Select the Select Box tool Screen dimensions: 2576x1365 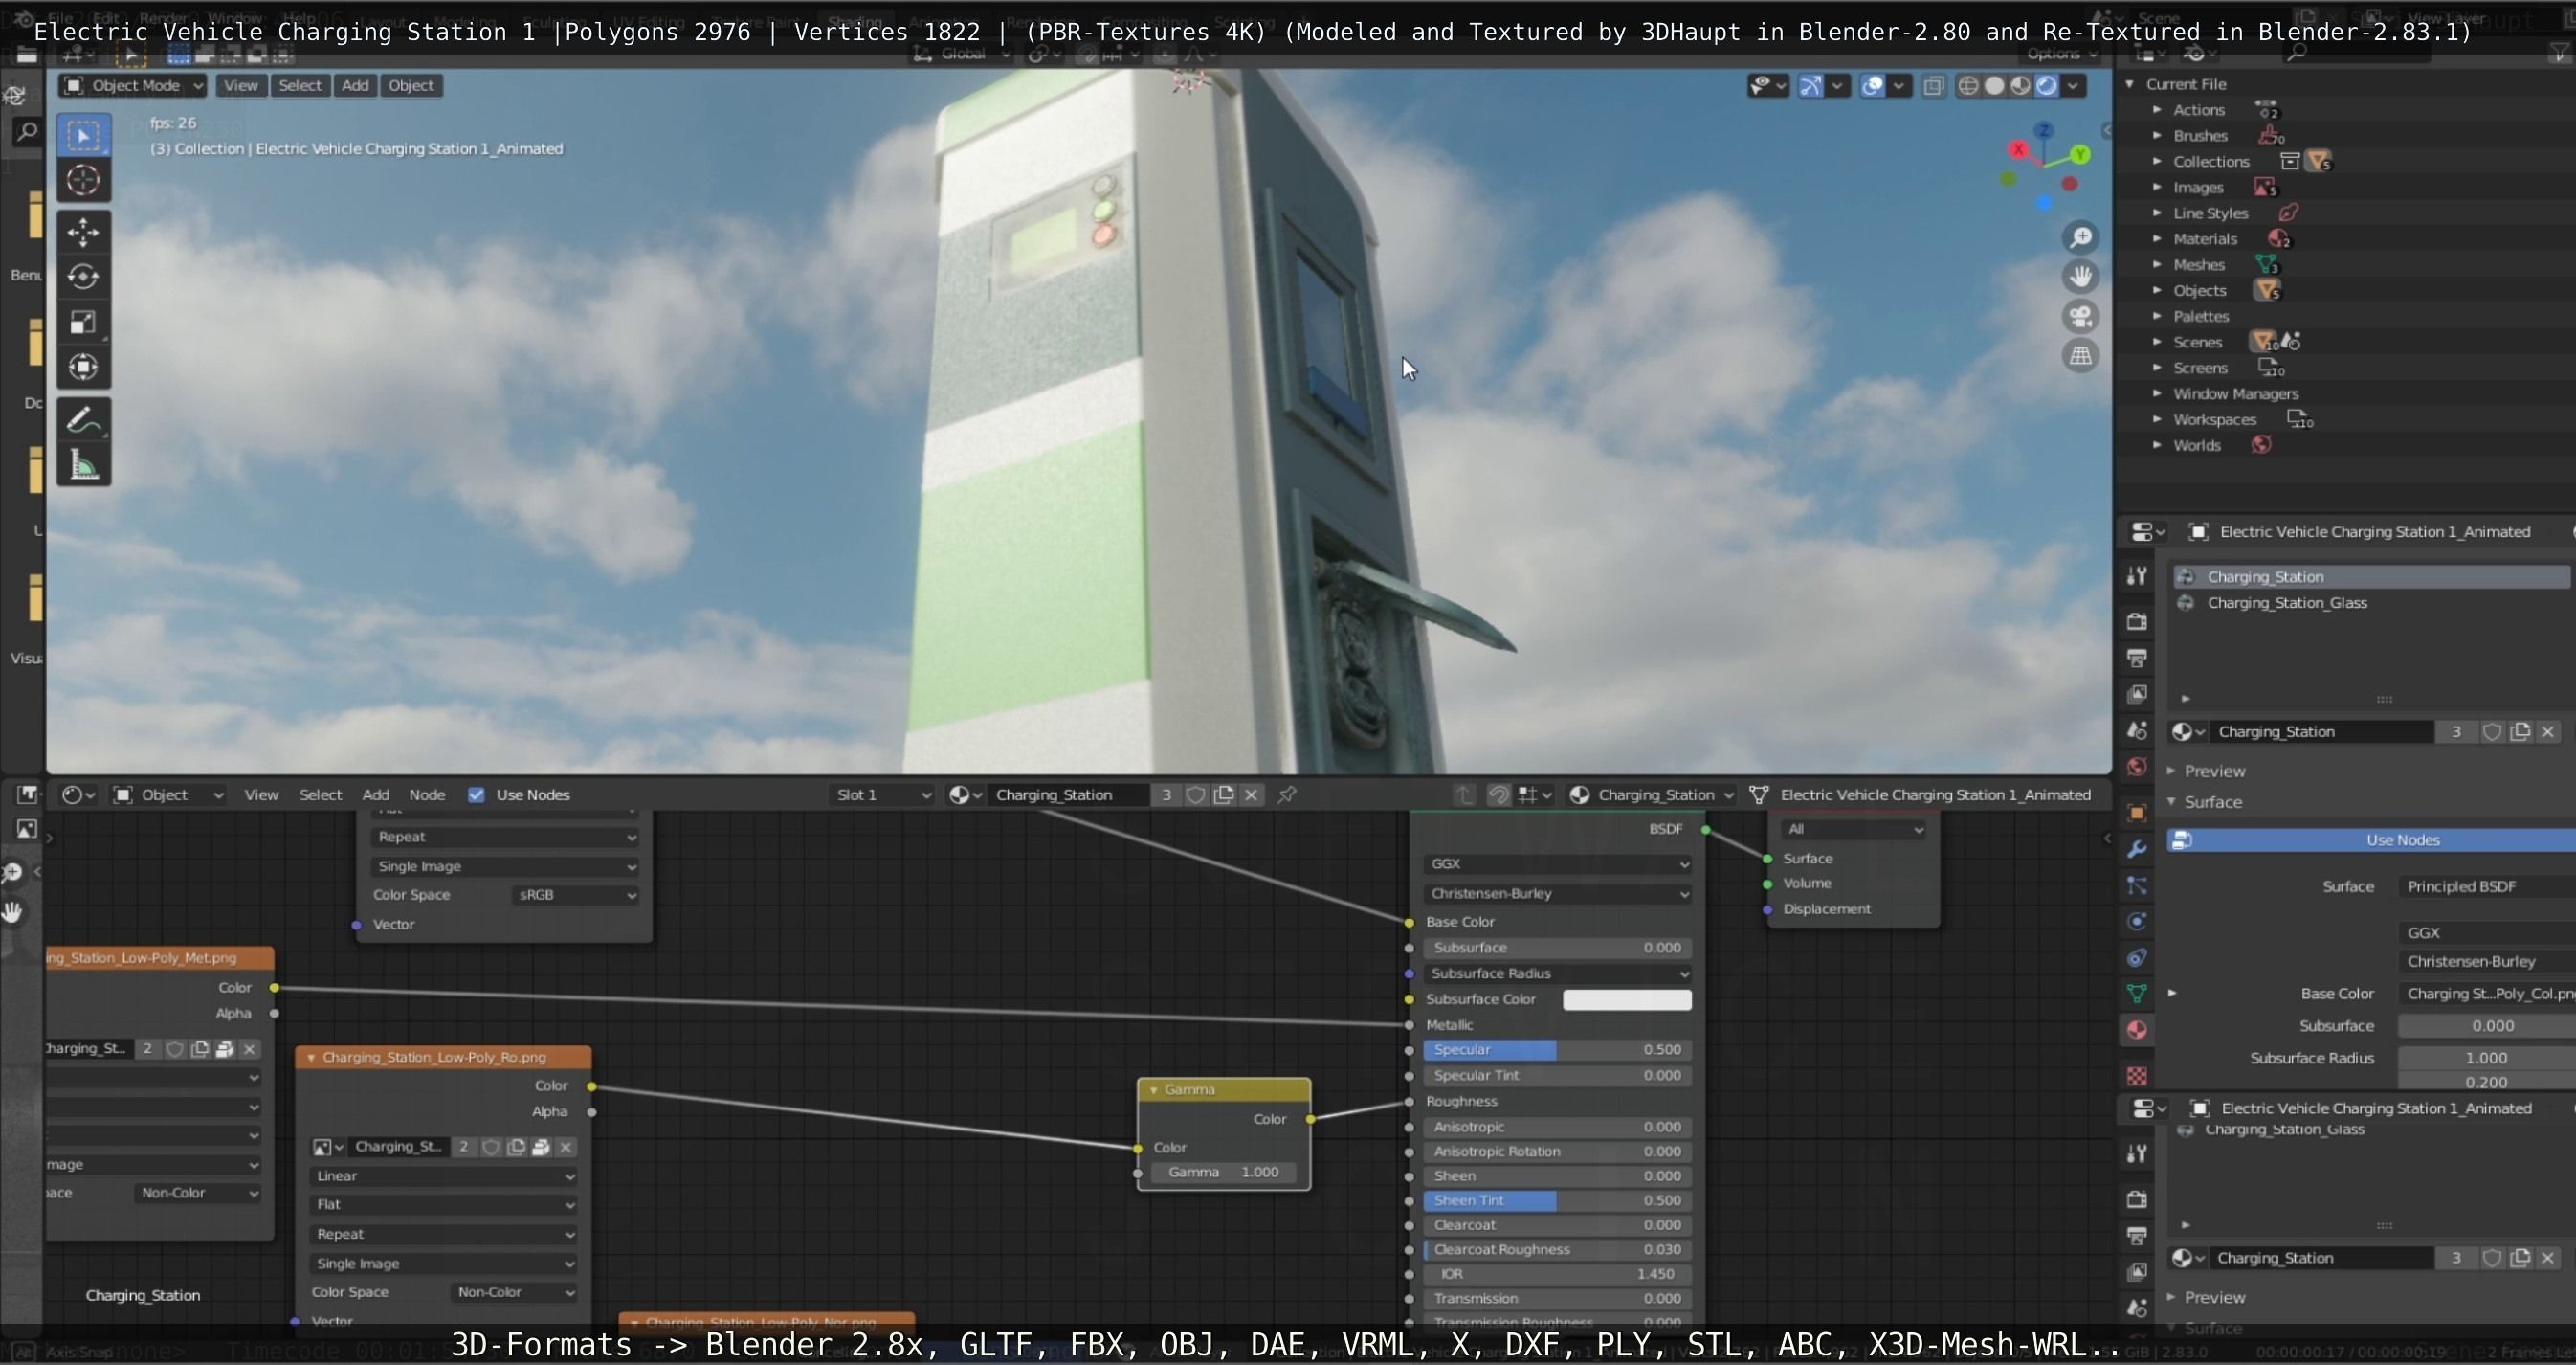pos(83,136)
